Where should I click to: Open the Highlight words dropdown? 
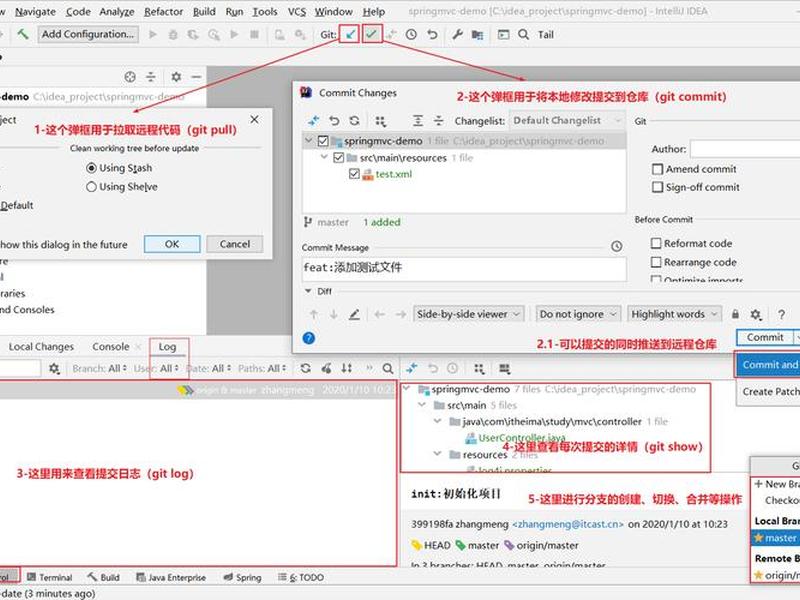click(x=674, y=314)
